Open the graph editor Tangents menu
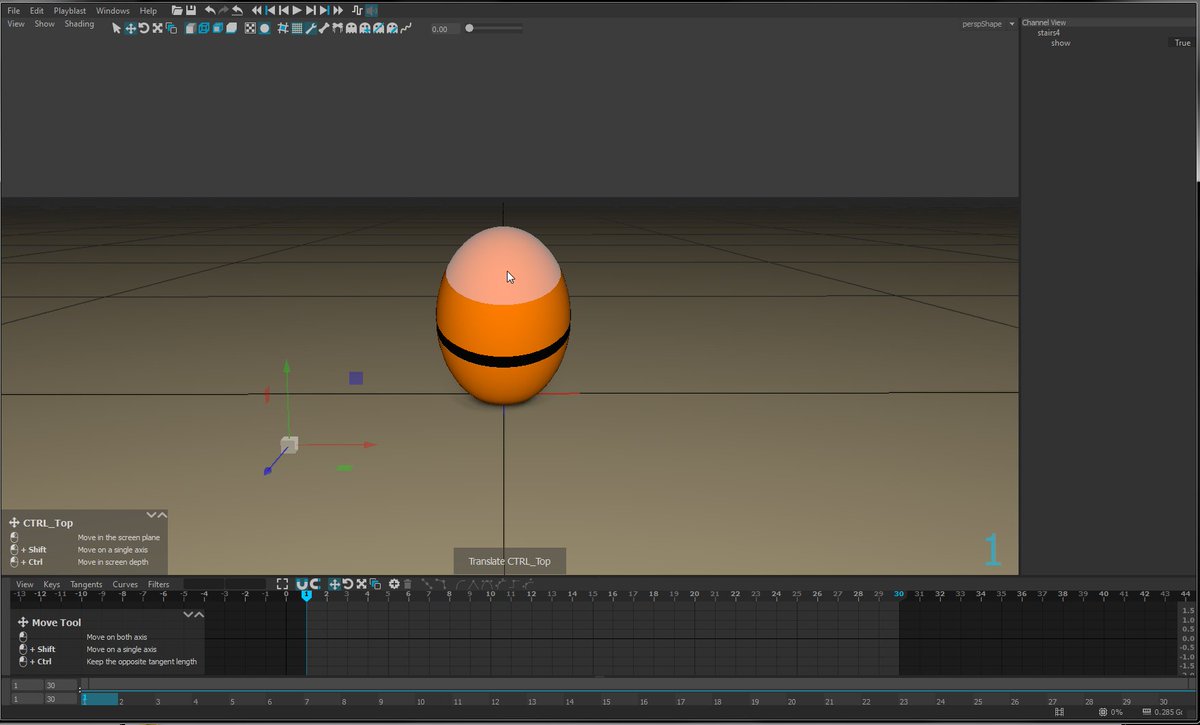The height and width of the screenshot is (725, 1200). [x=86, y=584]
